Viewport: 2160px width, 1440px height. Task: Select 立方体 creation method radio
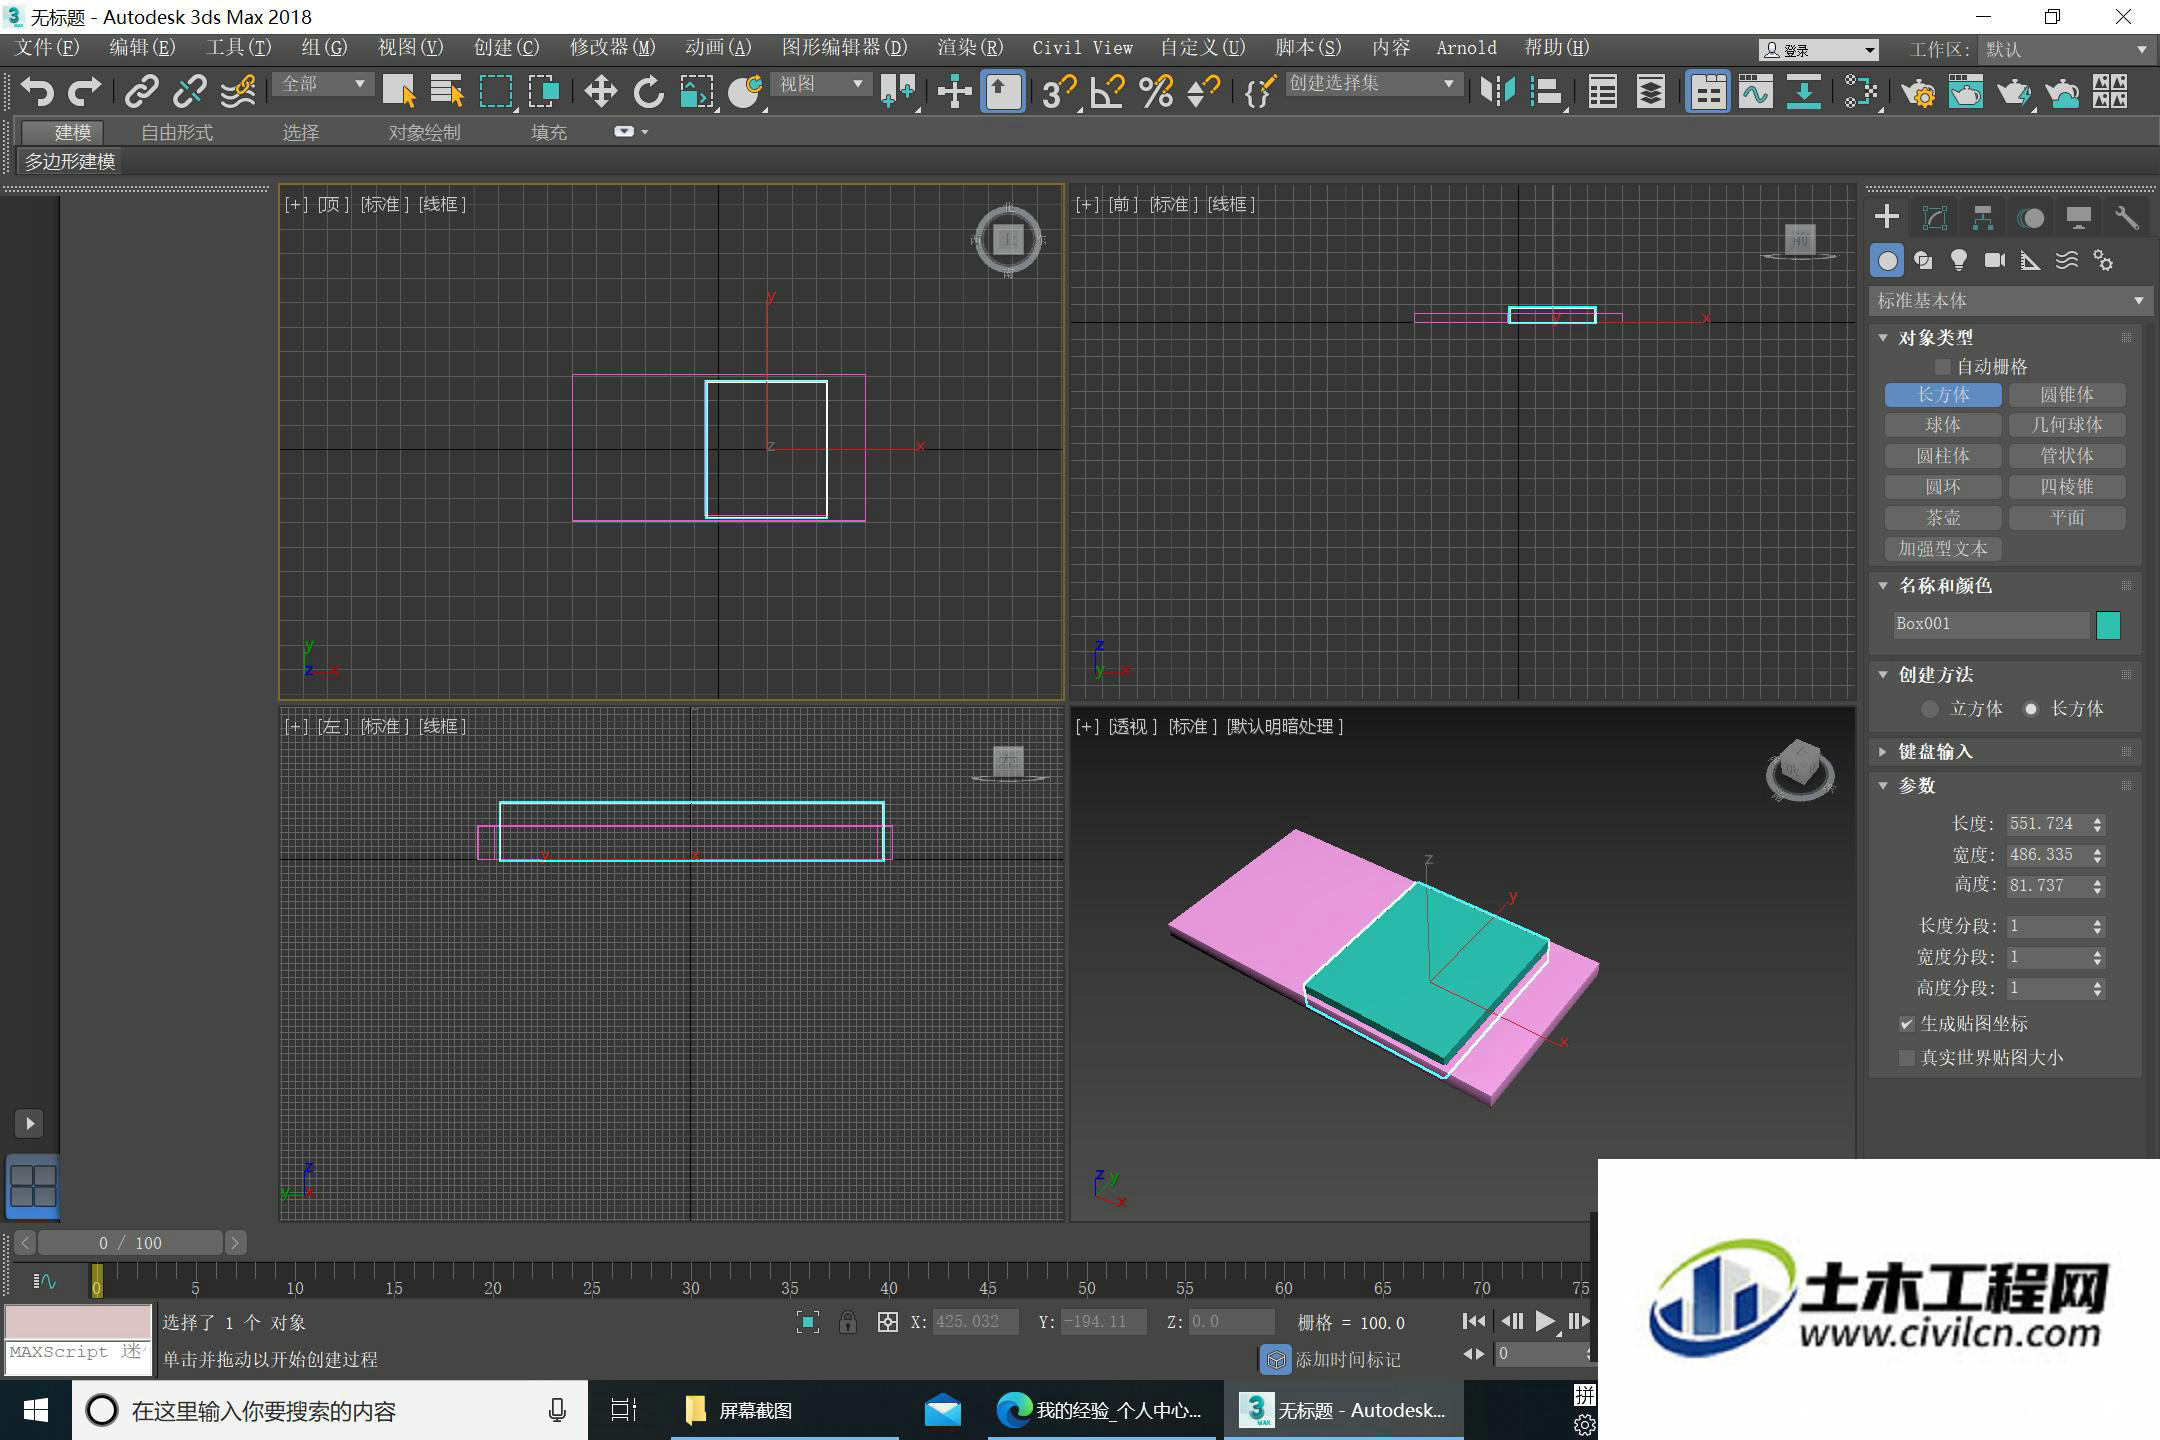point(1930,709)
